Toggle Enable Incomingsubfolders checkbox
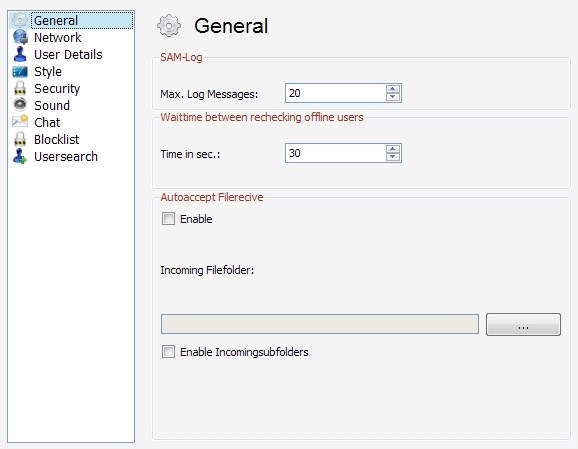 pos(168,351)
